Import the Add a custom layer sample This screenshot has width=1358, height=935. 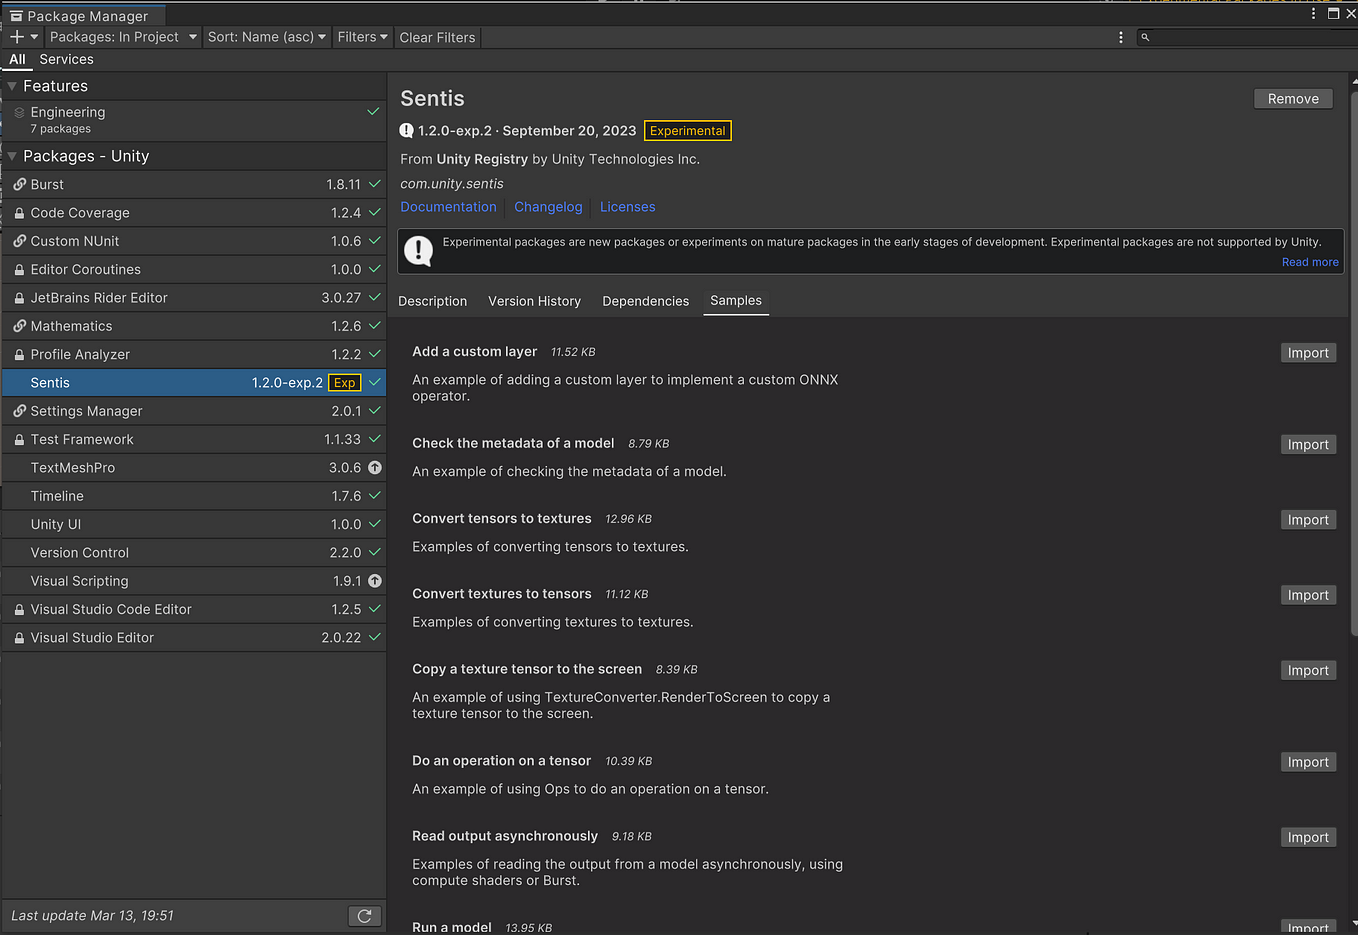click(x=1308, y=353)
